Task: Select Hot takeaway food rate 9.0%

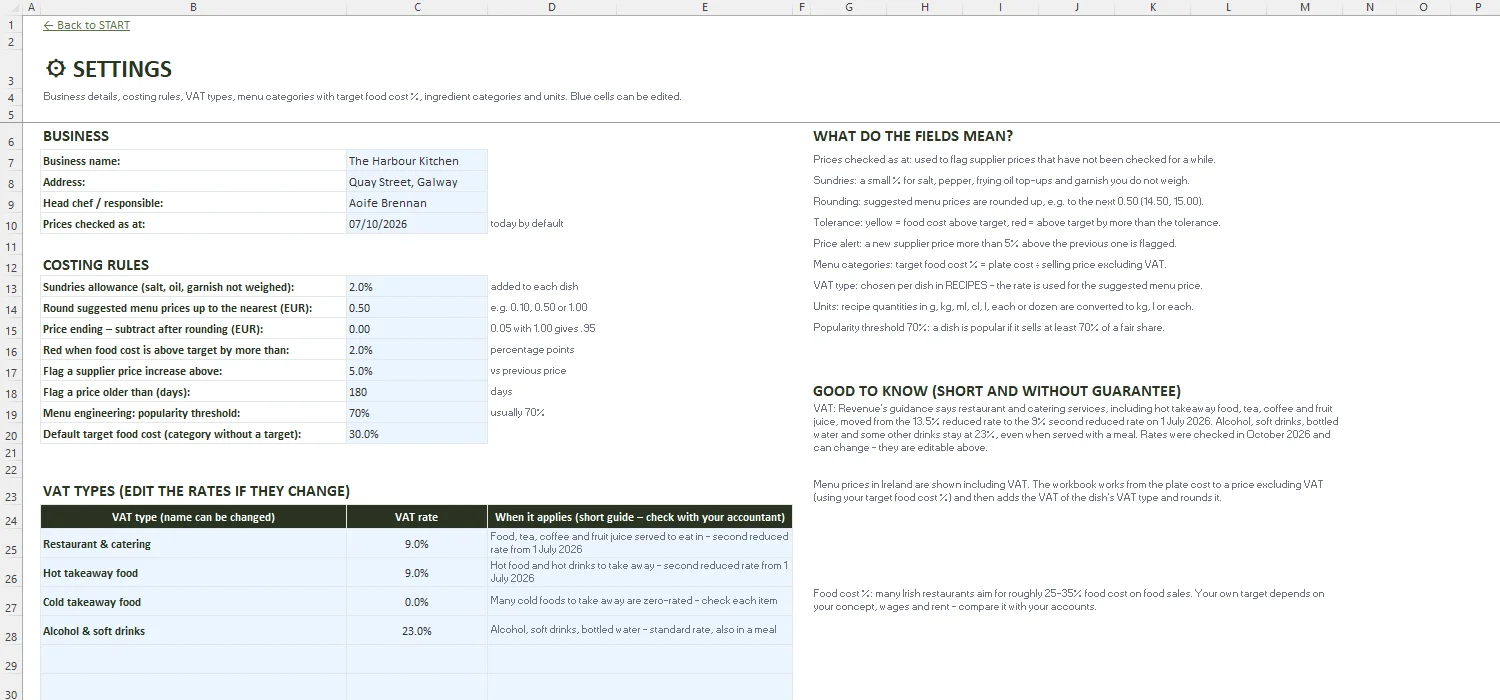Action: click(x=417, y=573)
